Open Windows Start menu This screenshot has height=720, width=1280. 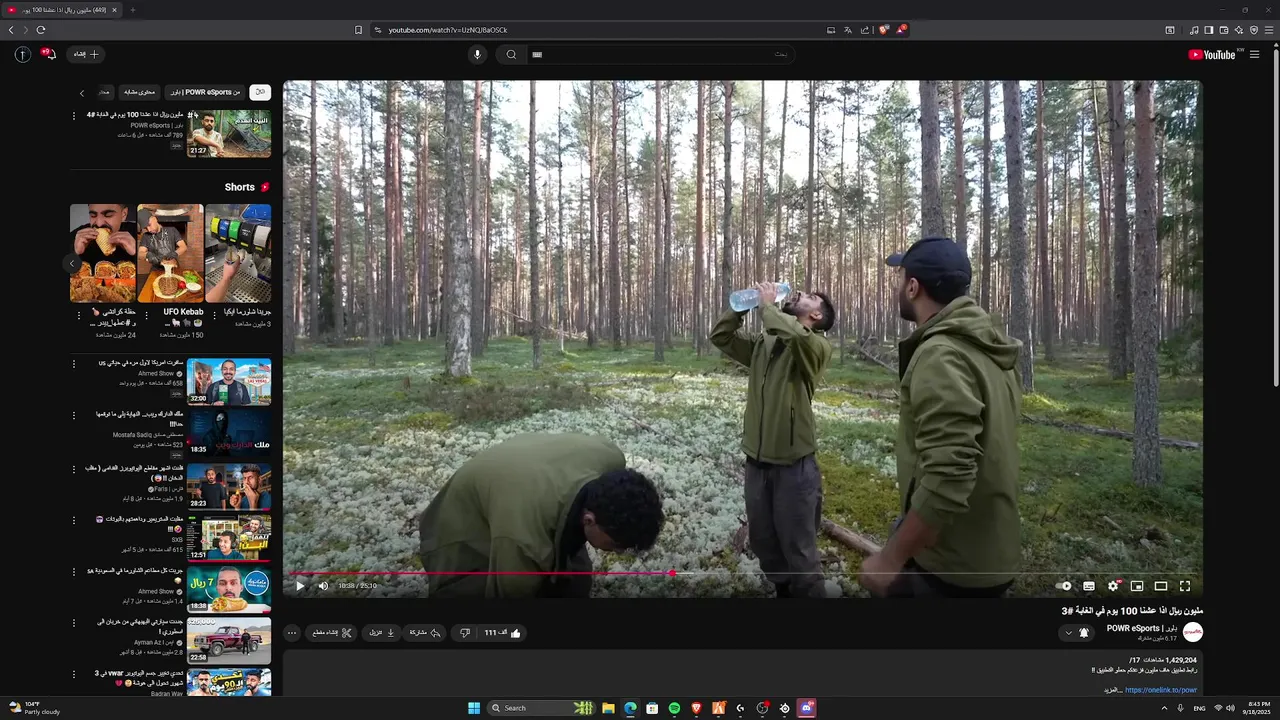[x=474, y=708]
